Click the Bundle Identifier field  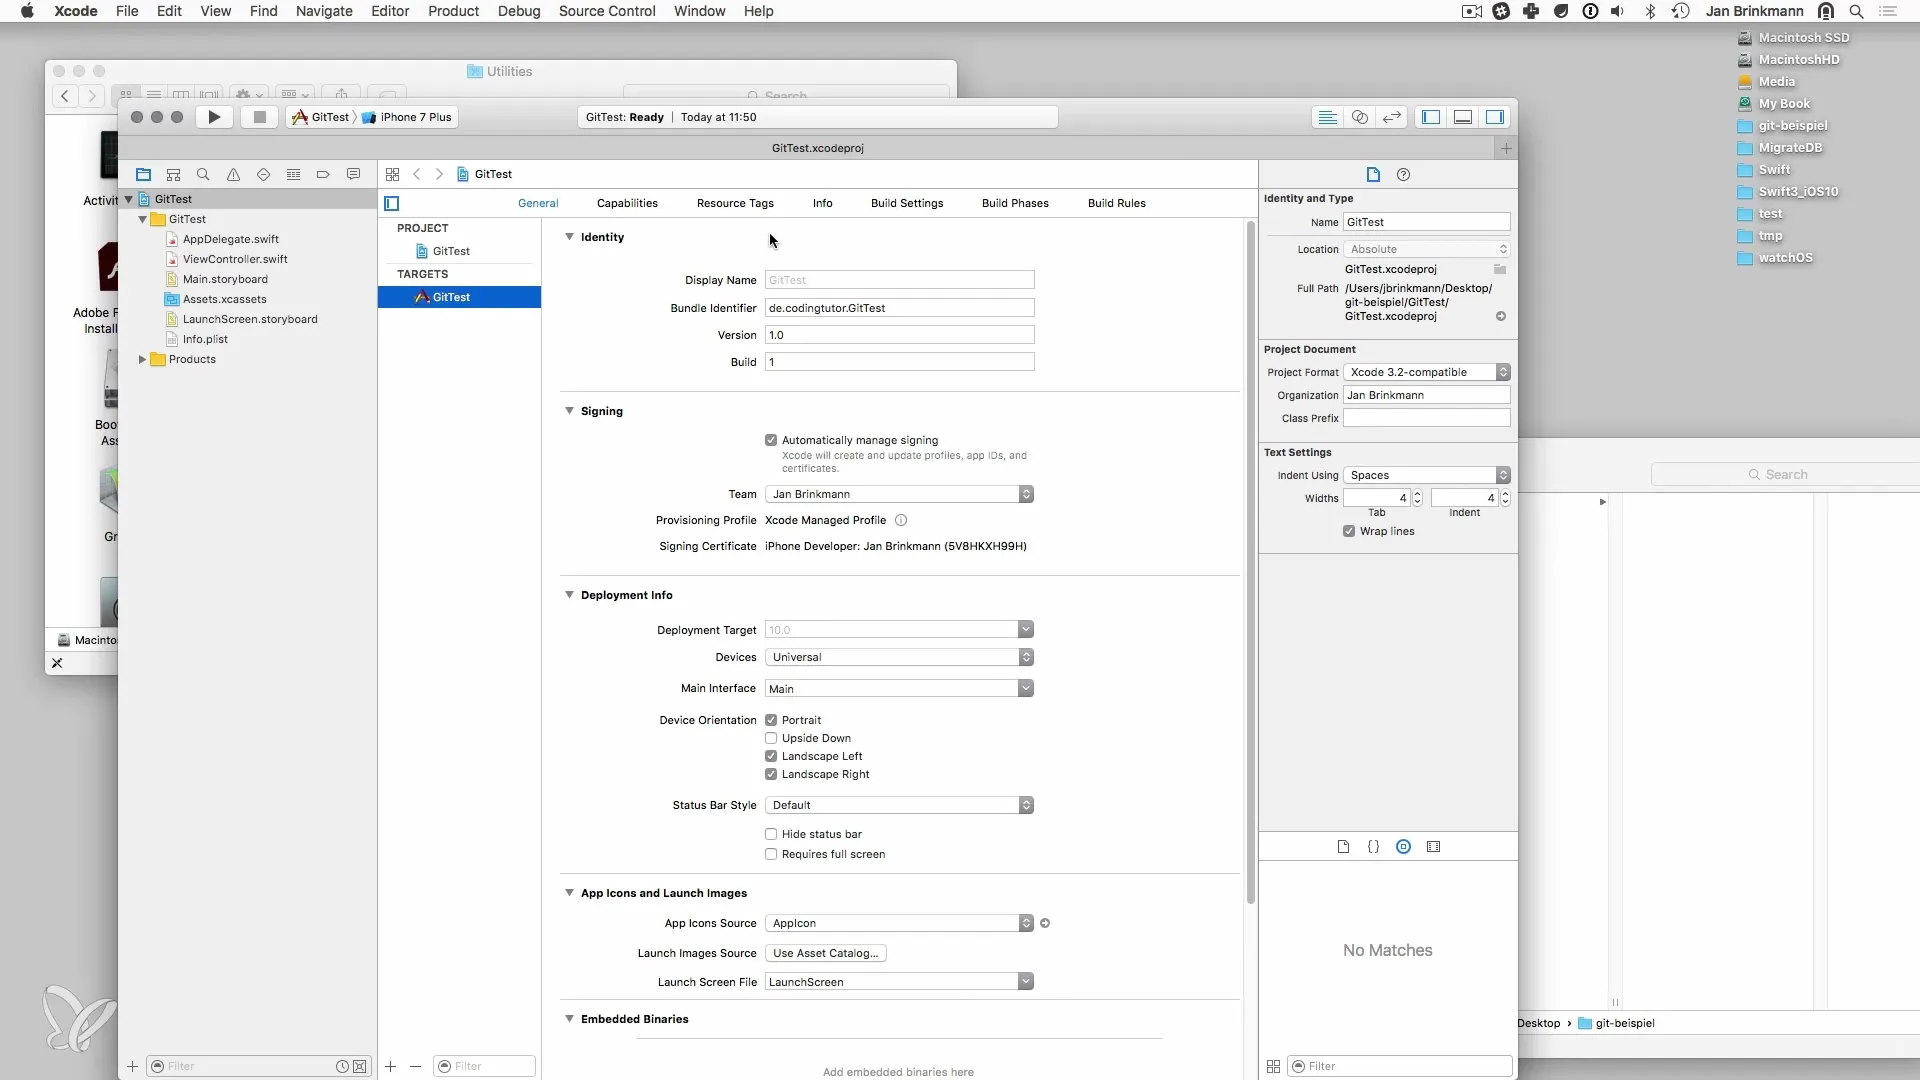coord(899,308)
